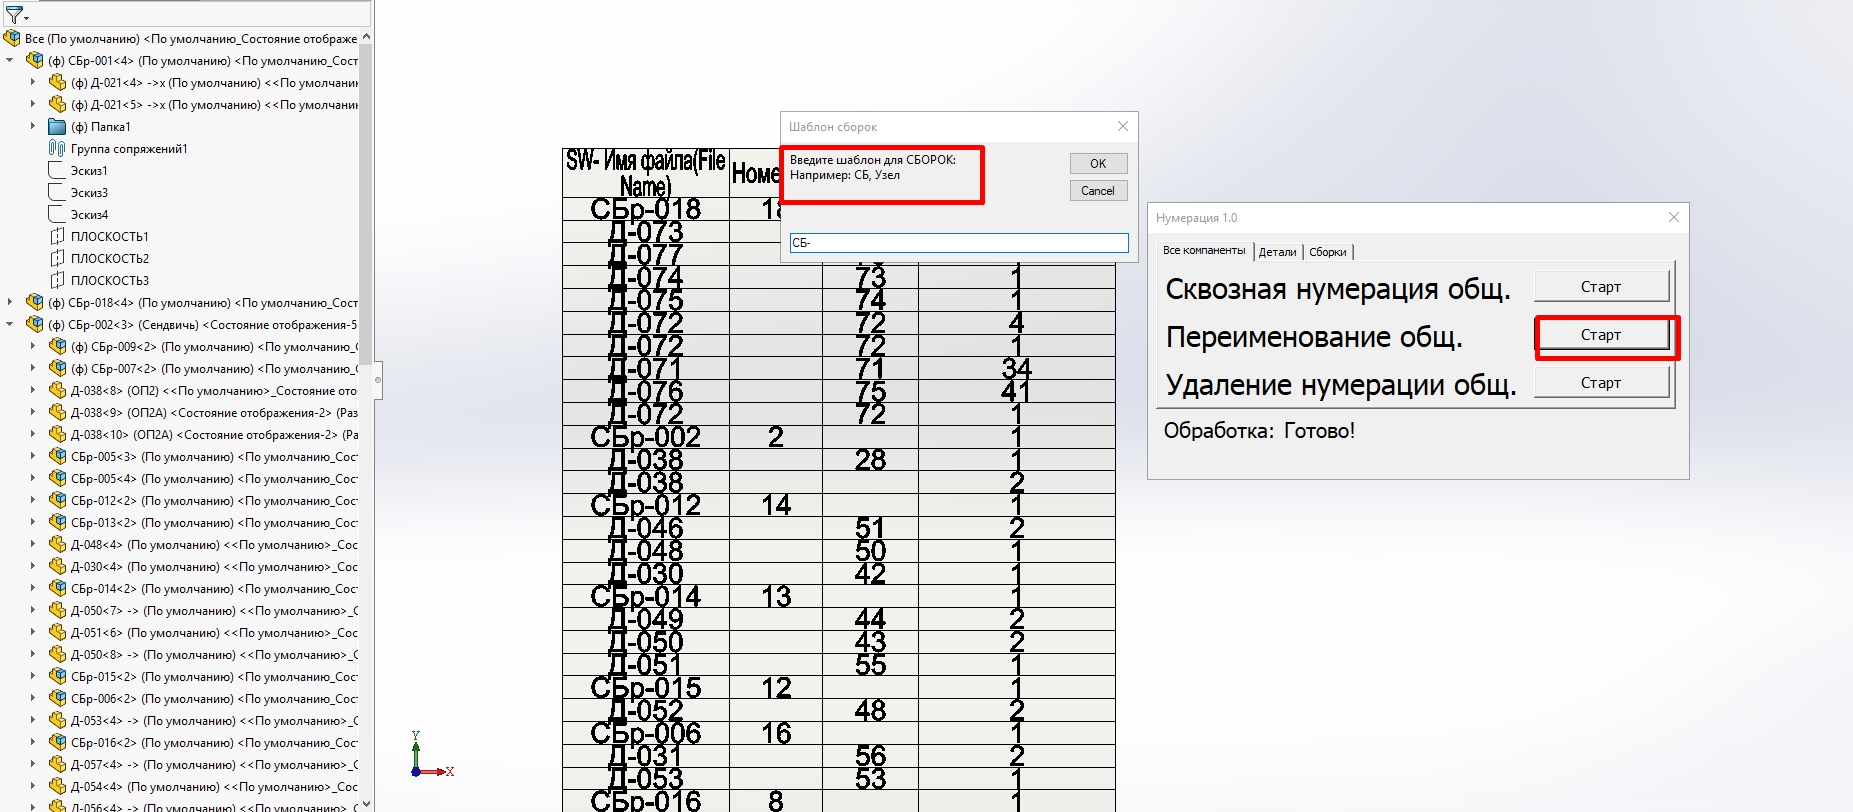The height and width of the screenshot is (812, 1853).
Task: Click the СБр-012<2> subassembly icon
Action: 57,501
